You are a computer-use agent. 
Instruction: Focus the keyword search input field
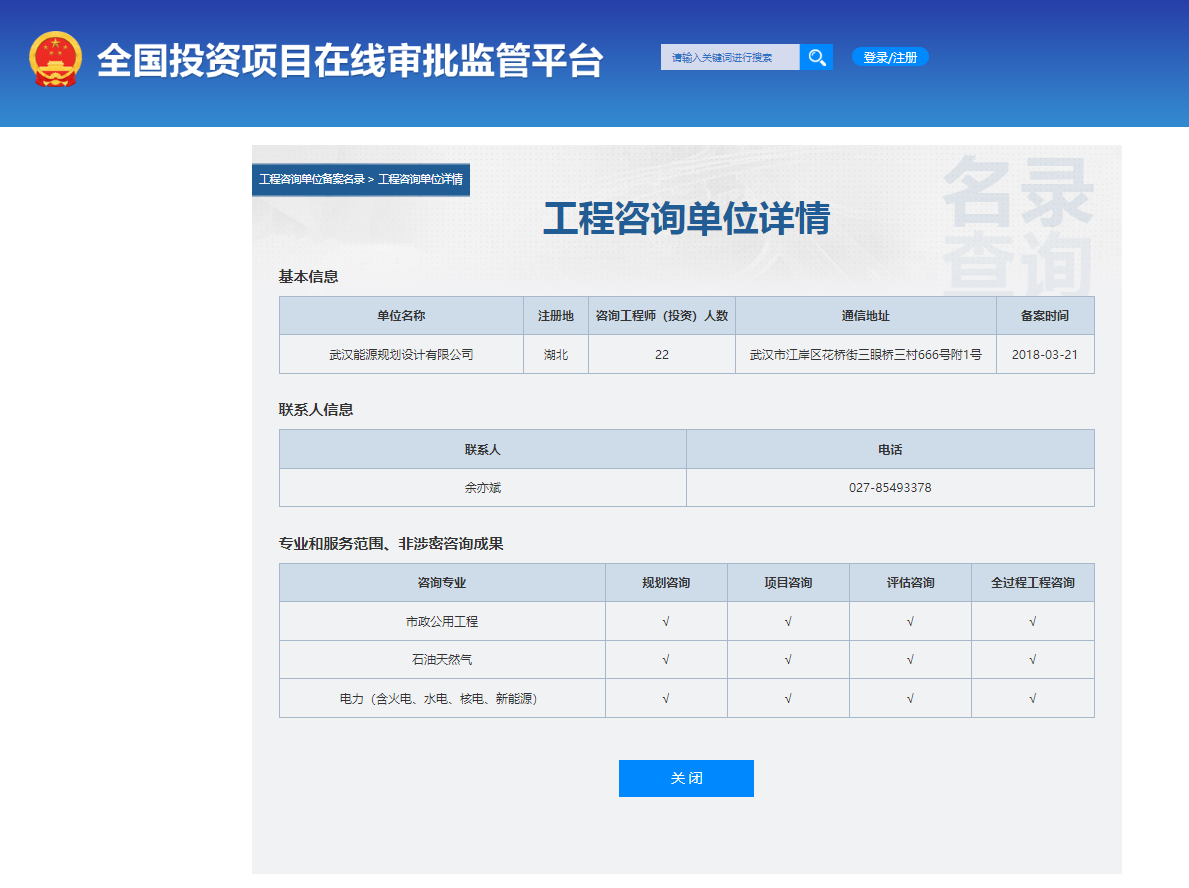(730, 57)
